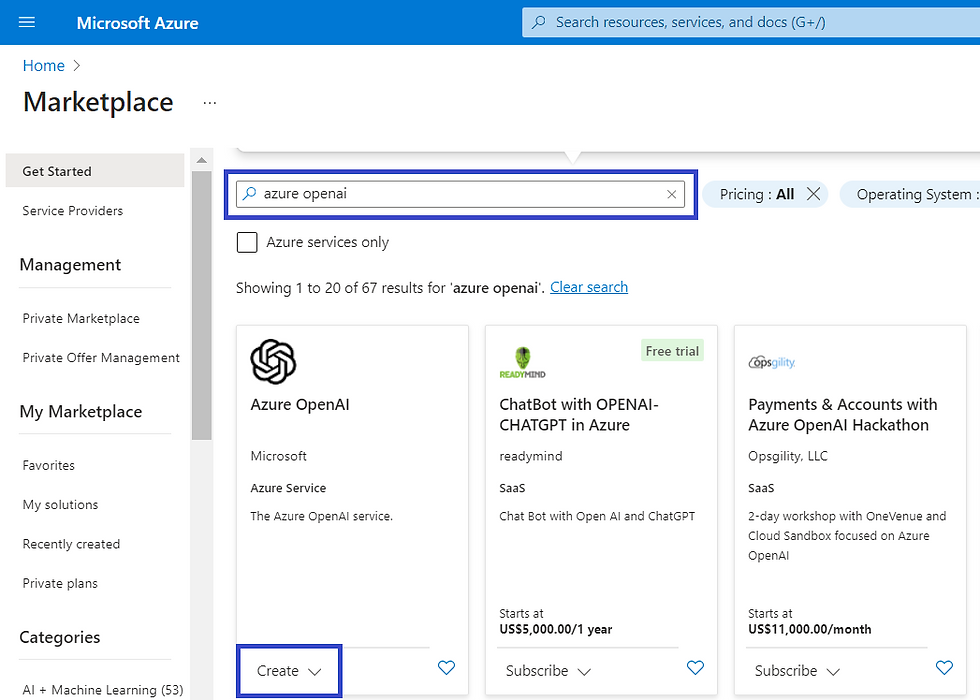Image resolution: width=980 pixels, height=700 pixels.
Task: Focus the global Search resources box
Action: 751,22
